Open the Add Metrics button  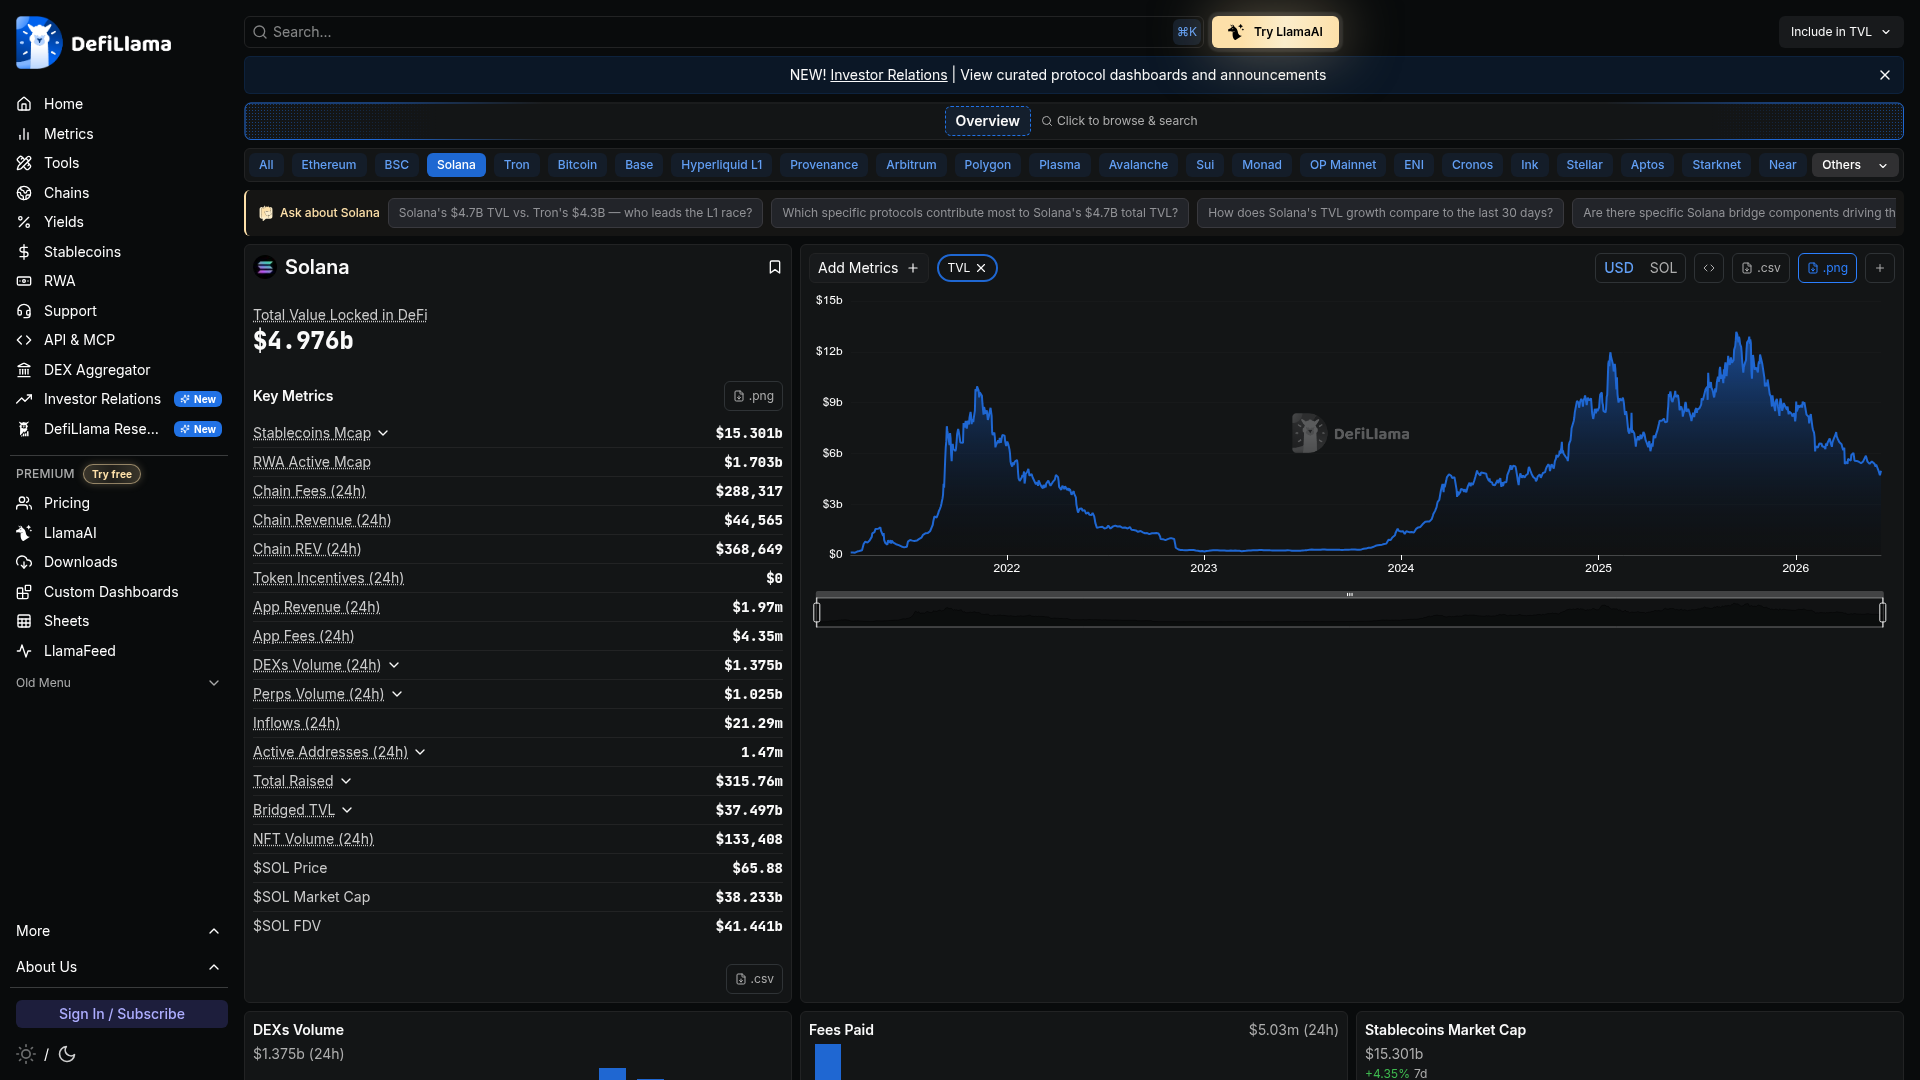pyautogui.click(x=868, y=268)
